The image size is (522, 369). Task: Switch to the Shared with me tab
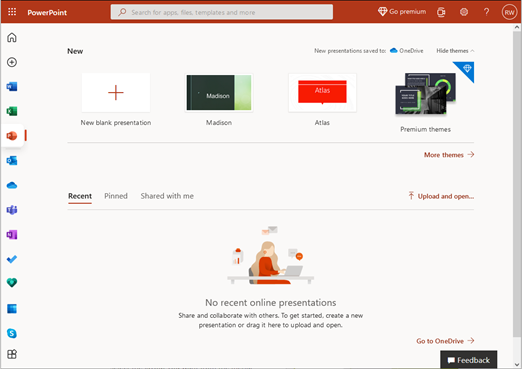[x=167, y=196]
